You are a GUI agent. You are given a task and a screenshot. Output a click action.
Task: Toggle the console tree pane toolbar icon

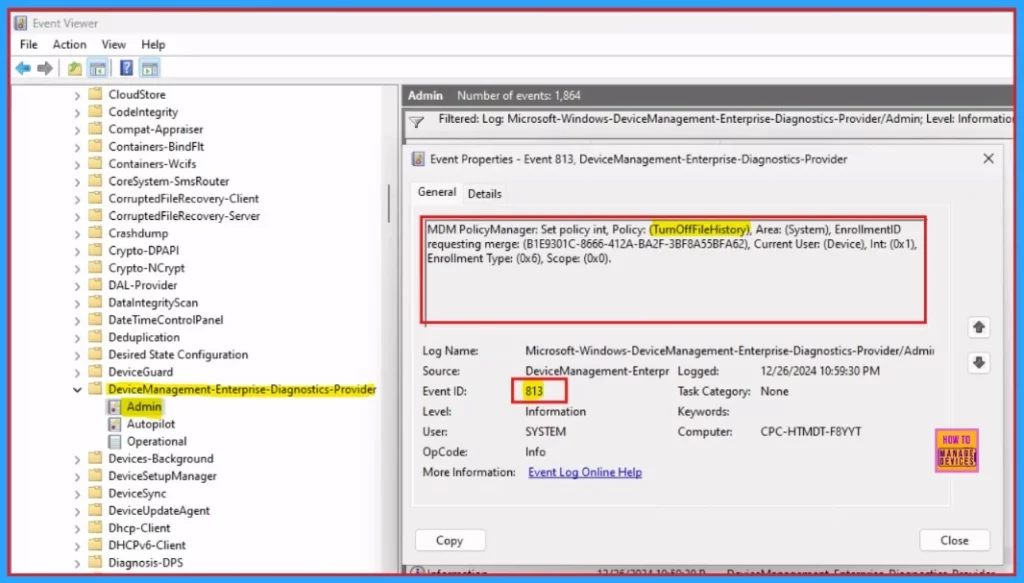tap(98, 68)
